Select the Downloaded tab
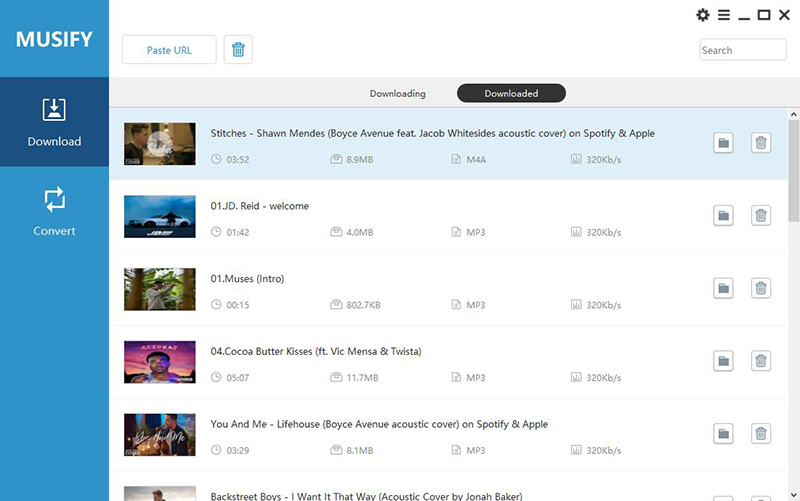Viewport: 800px width, 501px height. [x=511, y=93]
